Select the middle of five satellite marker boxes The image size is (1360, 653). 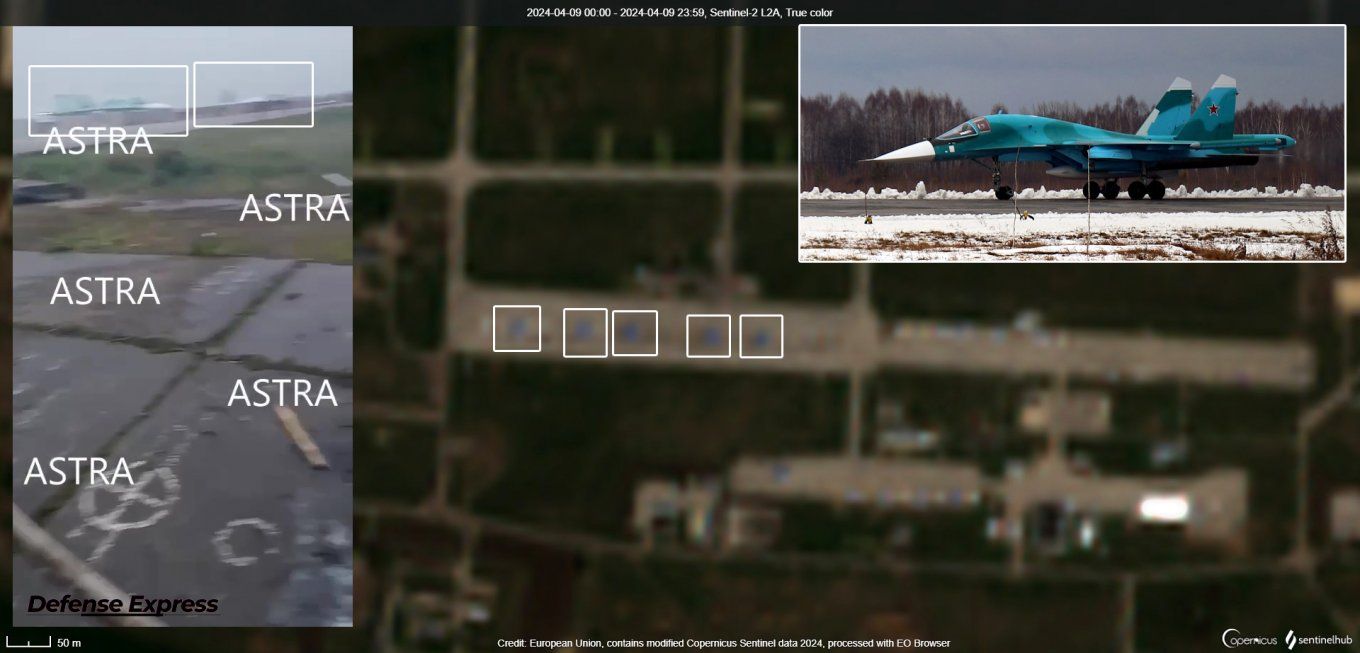635,333
